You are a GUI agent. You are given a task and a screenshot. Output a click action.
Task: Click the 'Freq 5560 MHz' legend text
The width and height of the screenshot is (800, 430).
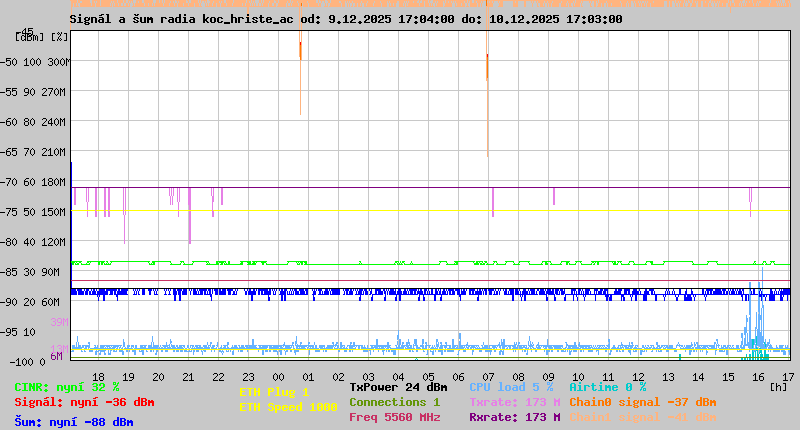click(394, 417)
